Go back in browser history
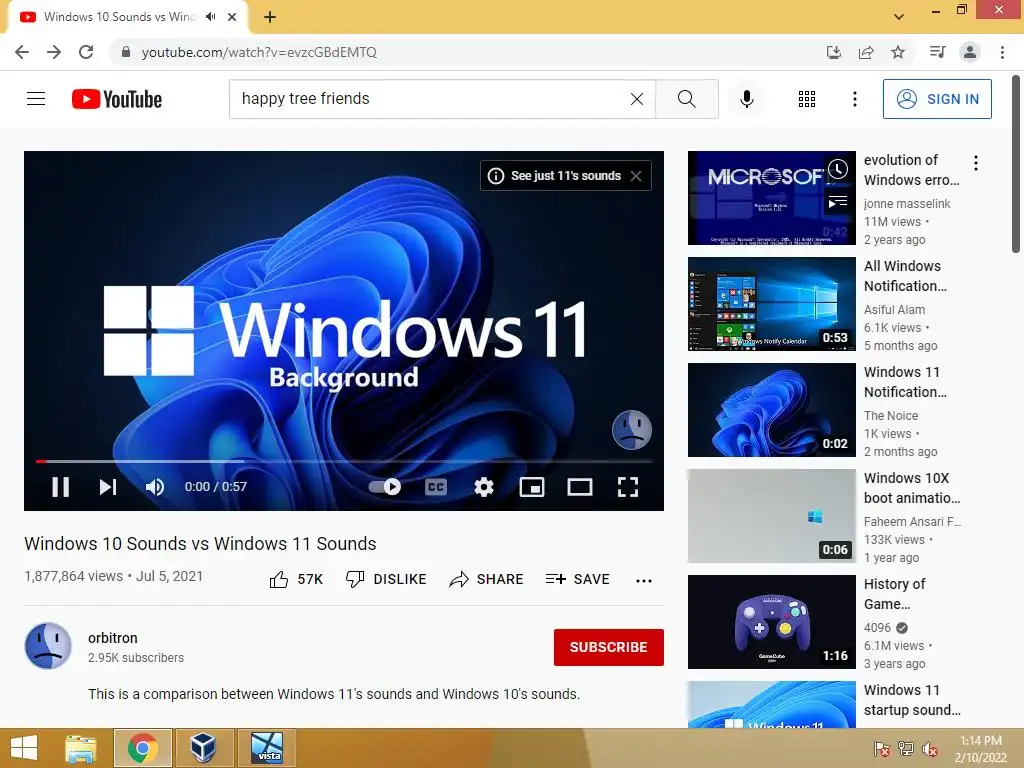The width and height of the screenshot is (1024, 768). 22,52
